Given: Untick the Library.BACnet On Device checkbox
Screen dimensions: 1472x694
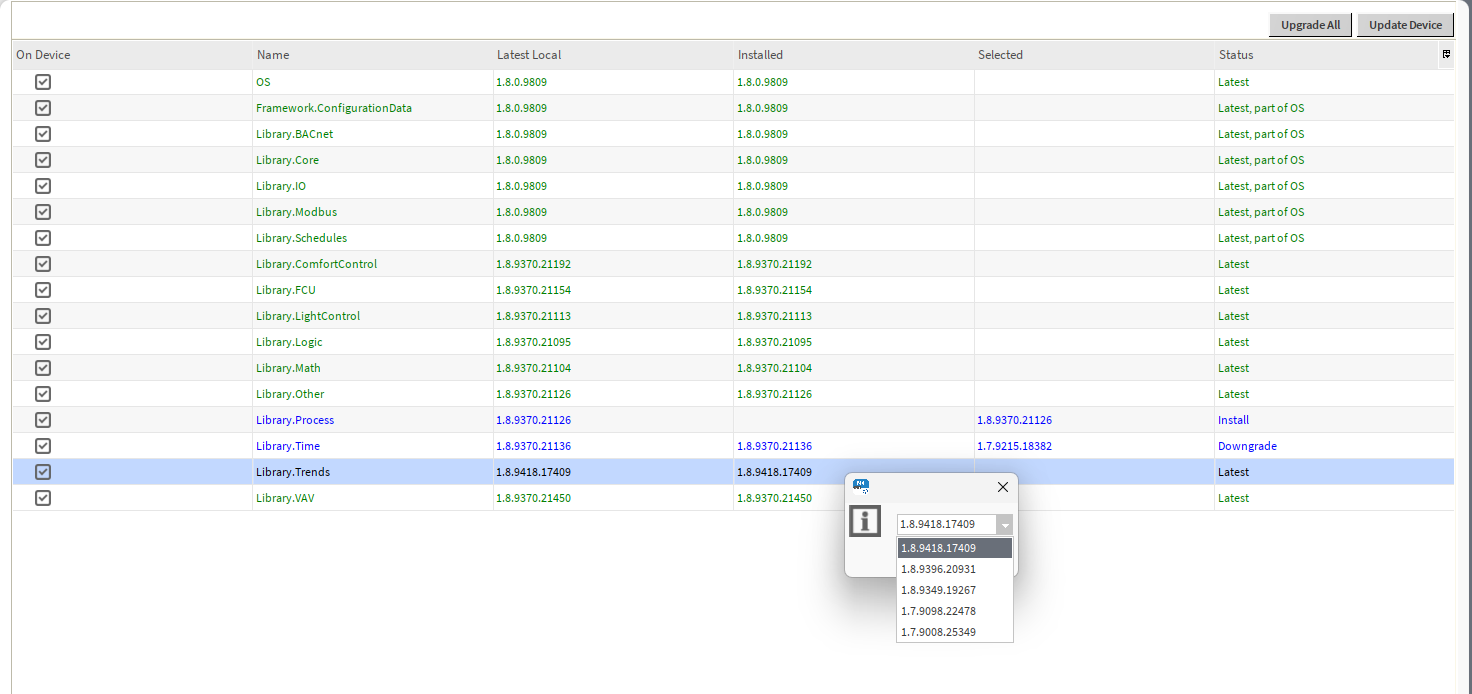Looking at the screenshot, I should 43,134.
